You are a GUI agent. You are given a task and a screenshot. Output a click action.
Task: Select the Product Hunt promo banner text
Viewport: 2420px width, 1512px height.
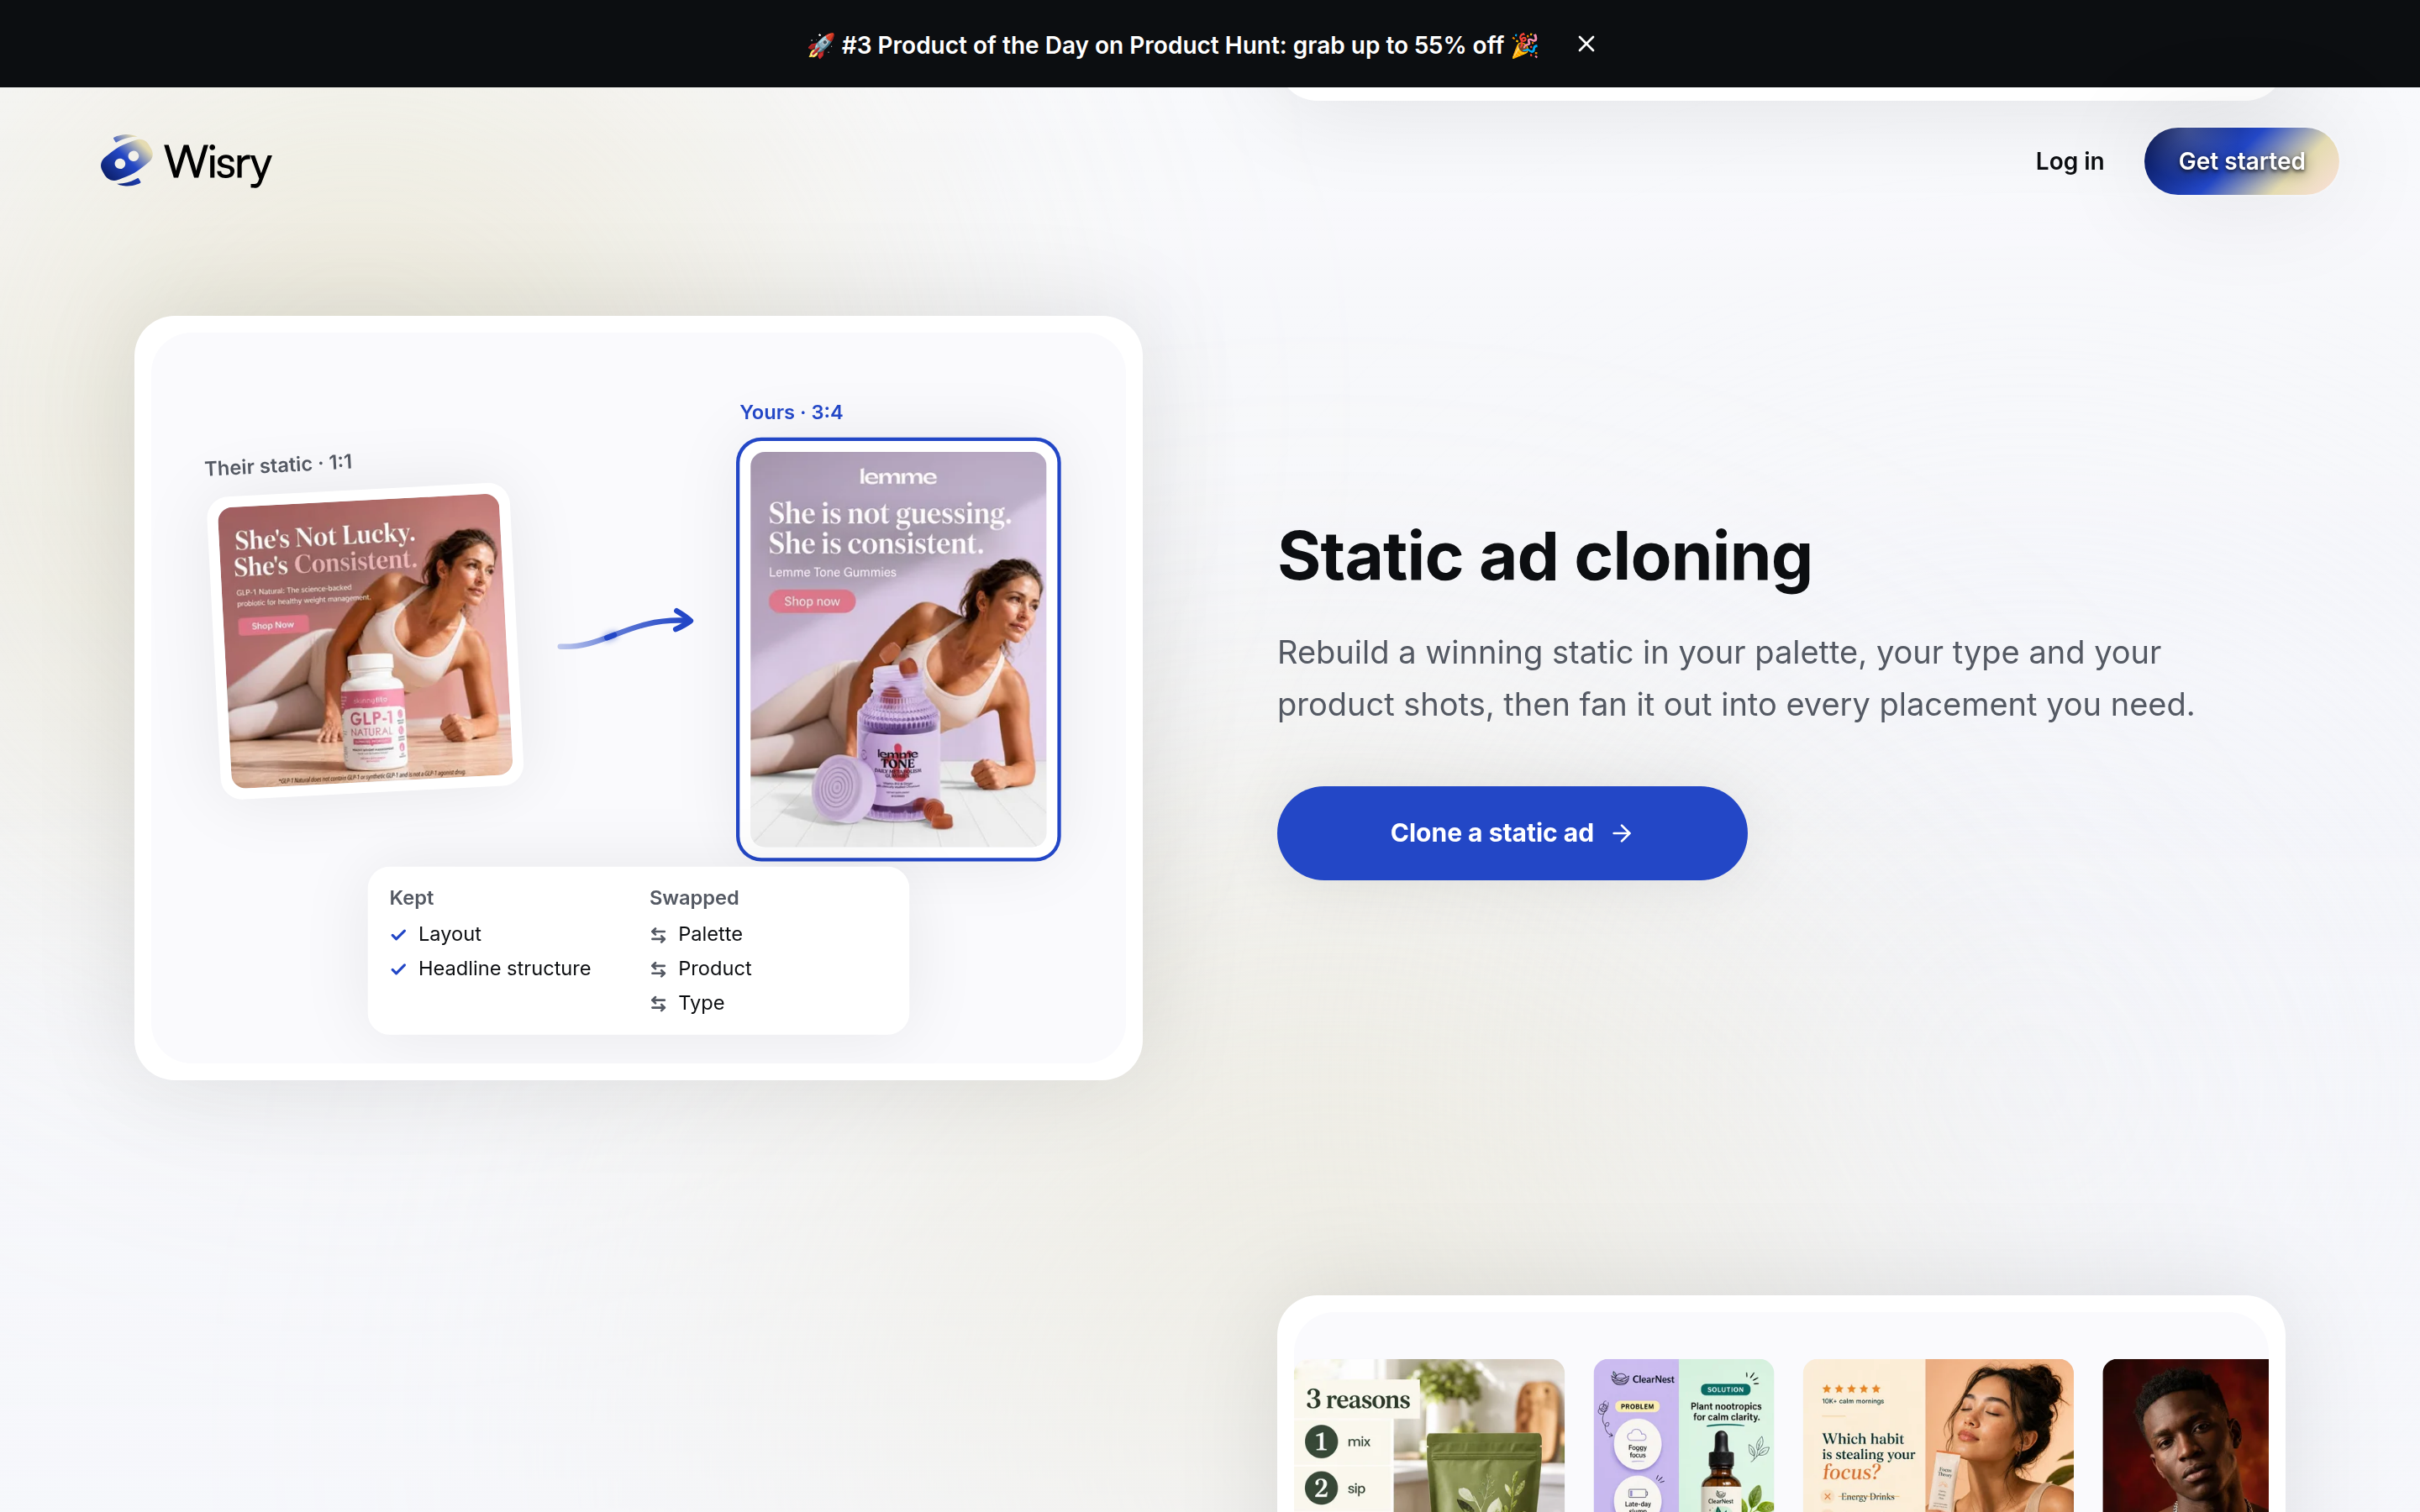(x=1172, y=45)
